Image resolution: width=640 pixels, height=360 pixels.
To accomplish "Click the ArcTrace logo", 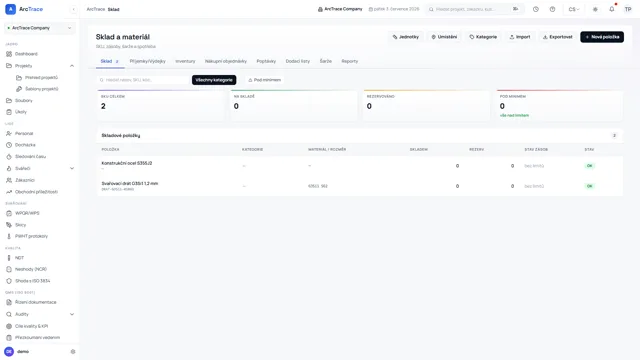I will point(24,9).
